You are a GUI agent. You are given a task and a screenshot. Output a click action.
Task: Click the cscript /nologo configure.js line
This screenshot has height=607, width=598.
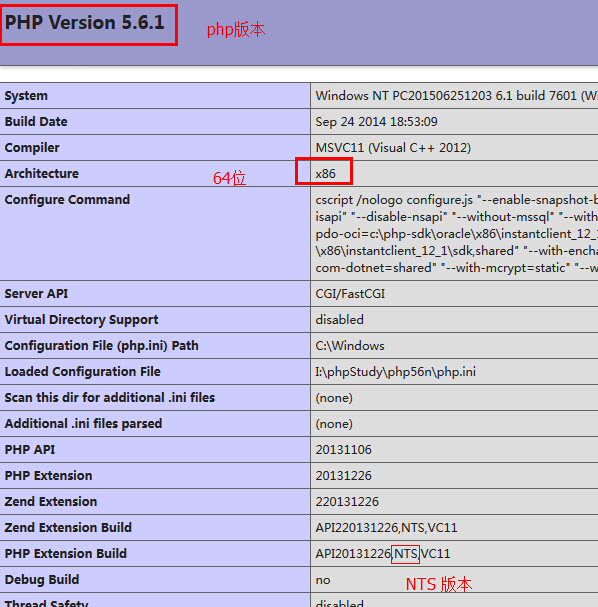point(456,200)
